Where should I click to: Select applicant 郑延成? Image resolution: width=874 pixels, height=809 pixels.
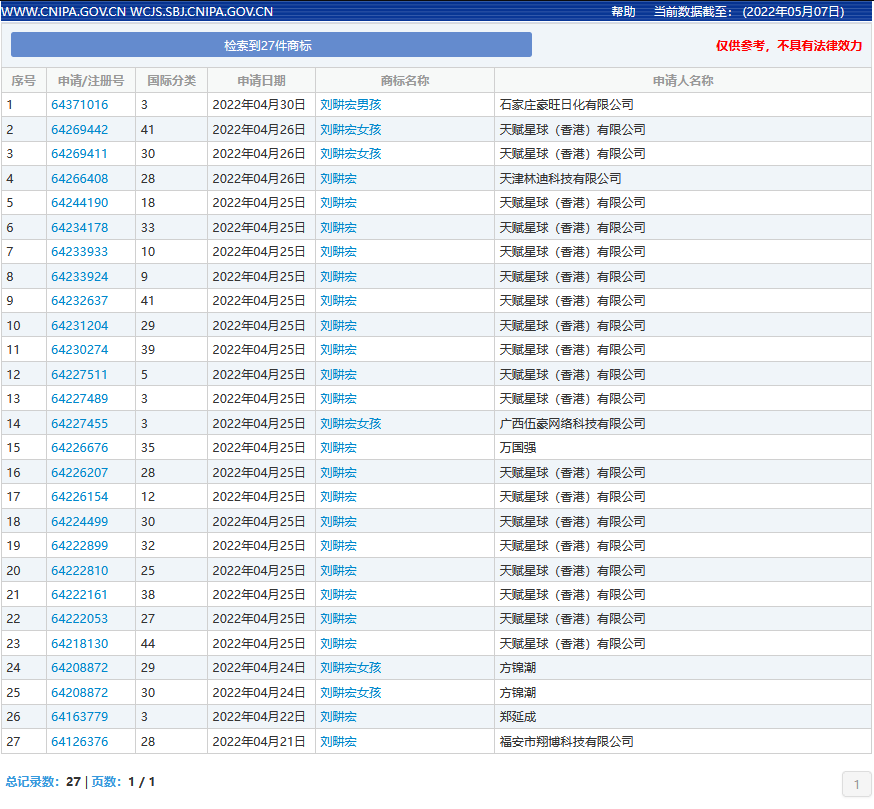pyautogui.click(x=518, y=717)
